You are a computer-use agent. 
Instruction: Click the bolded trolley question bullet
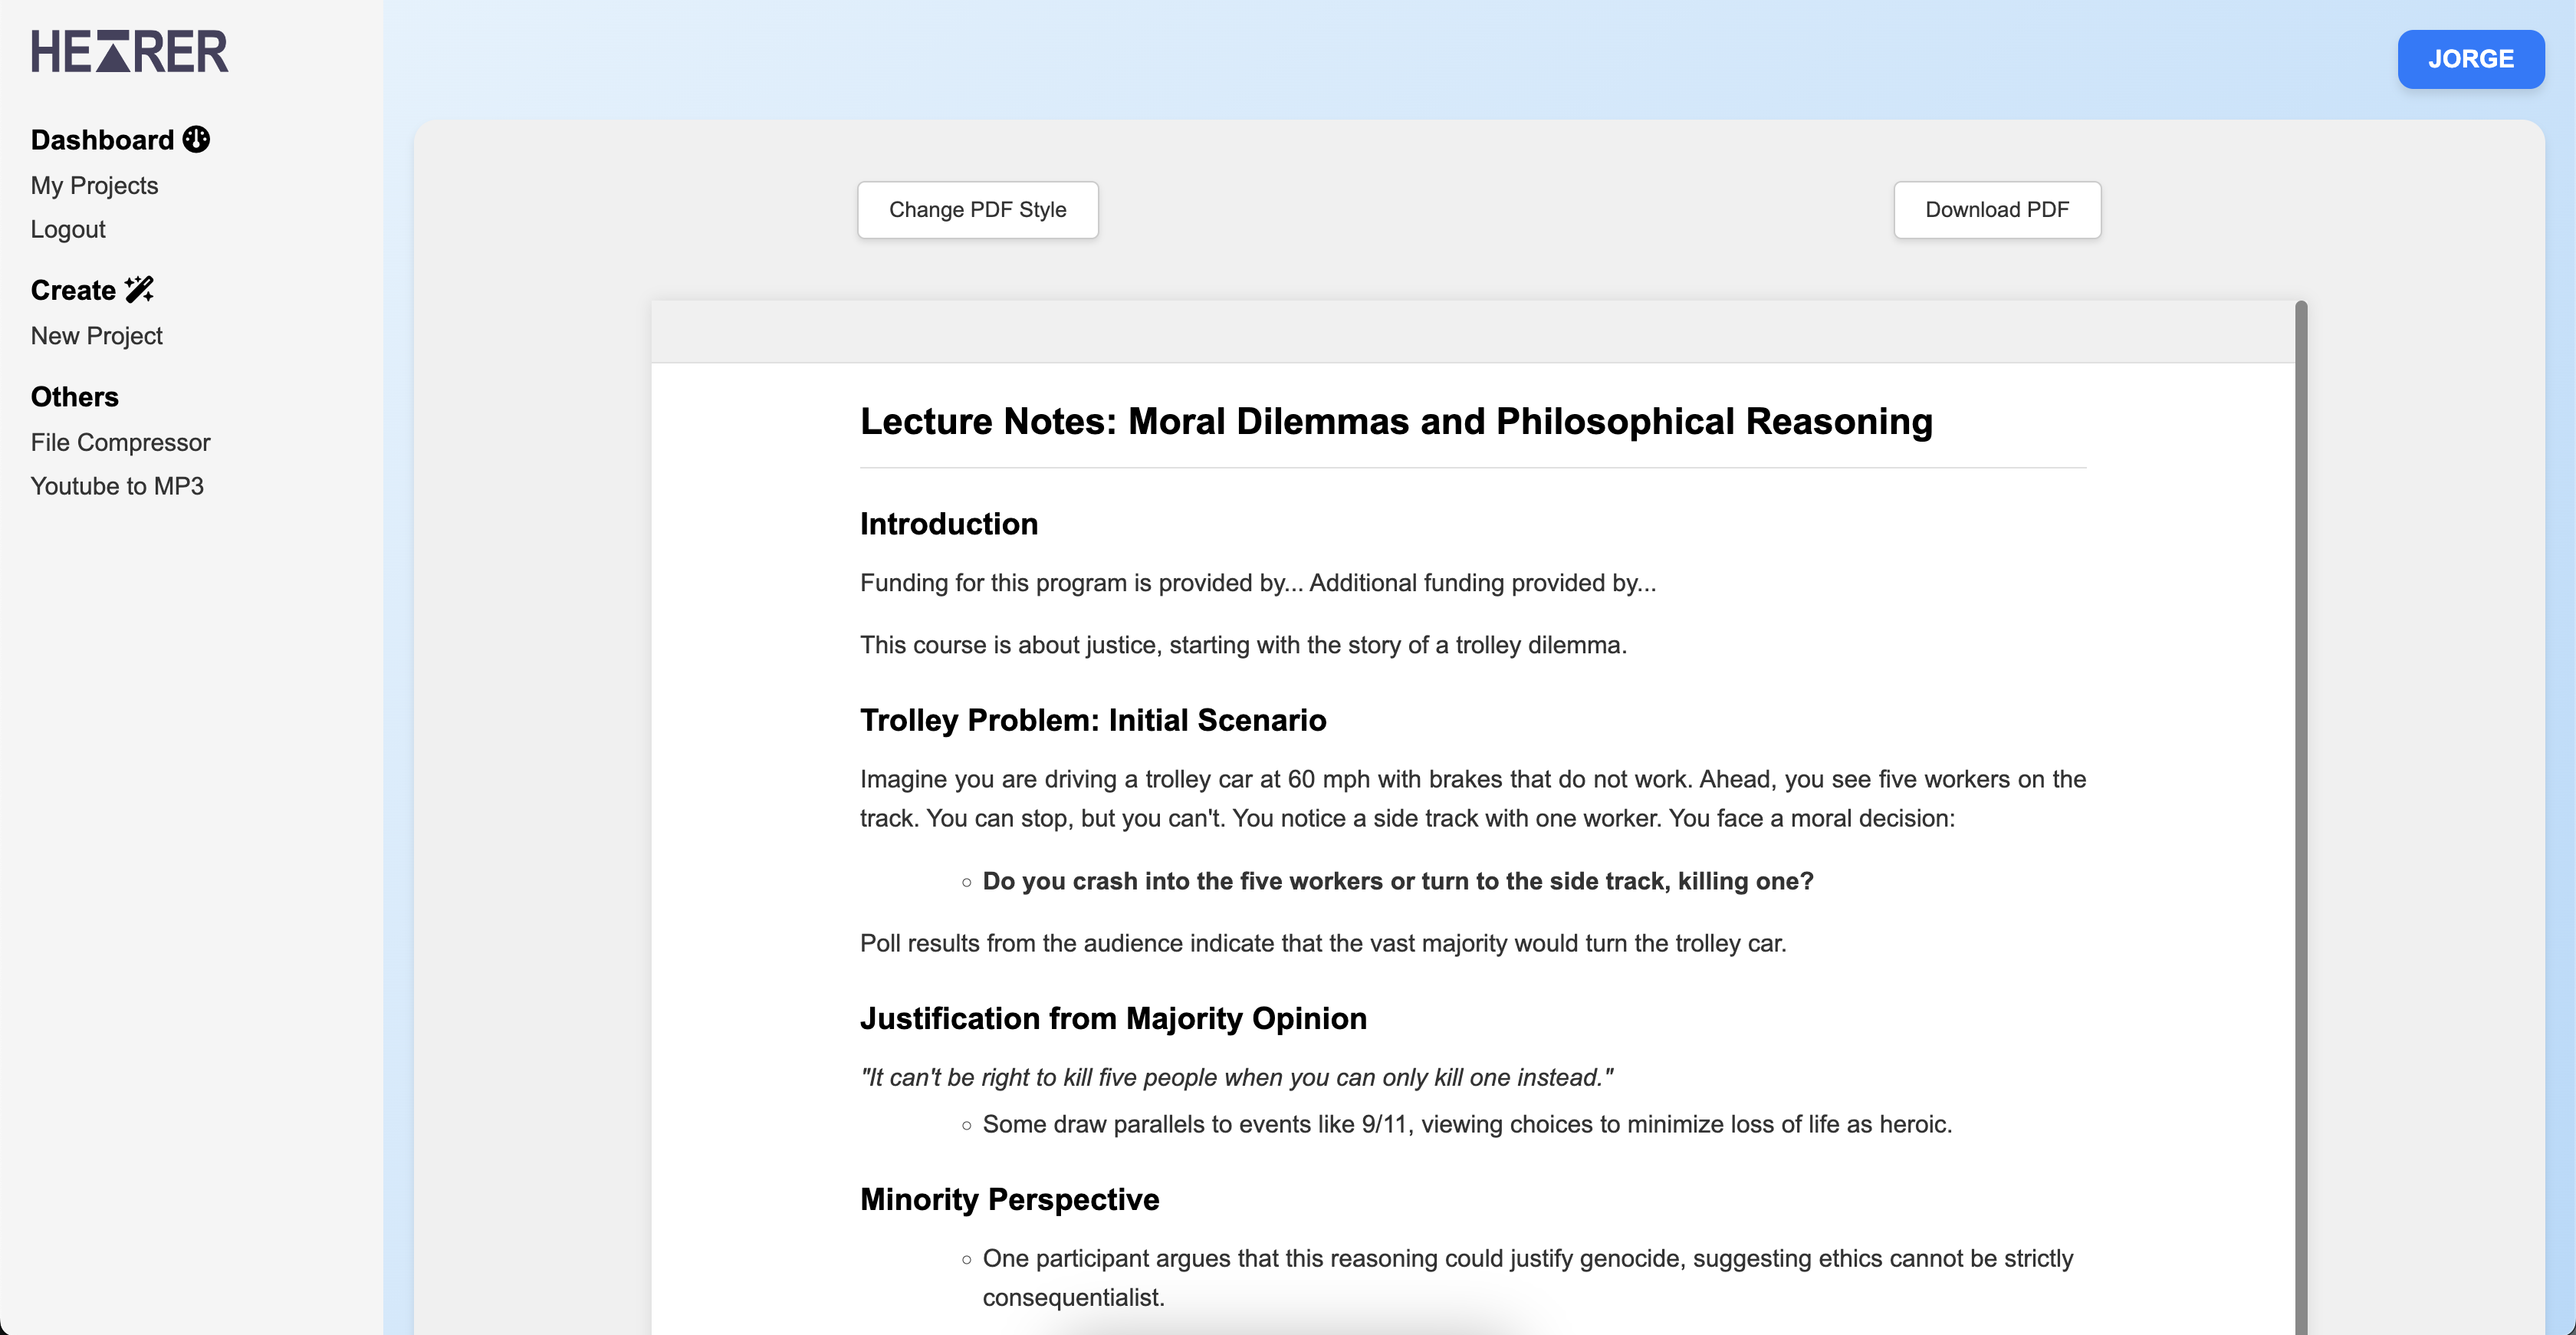pyautogui.click(x=1397, y=881)
